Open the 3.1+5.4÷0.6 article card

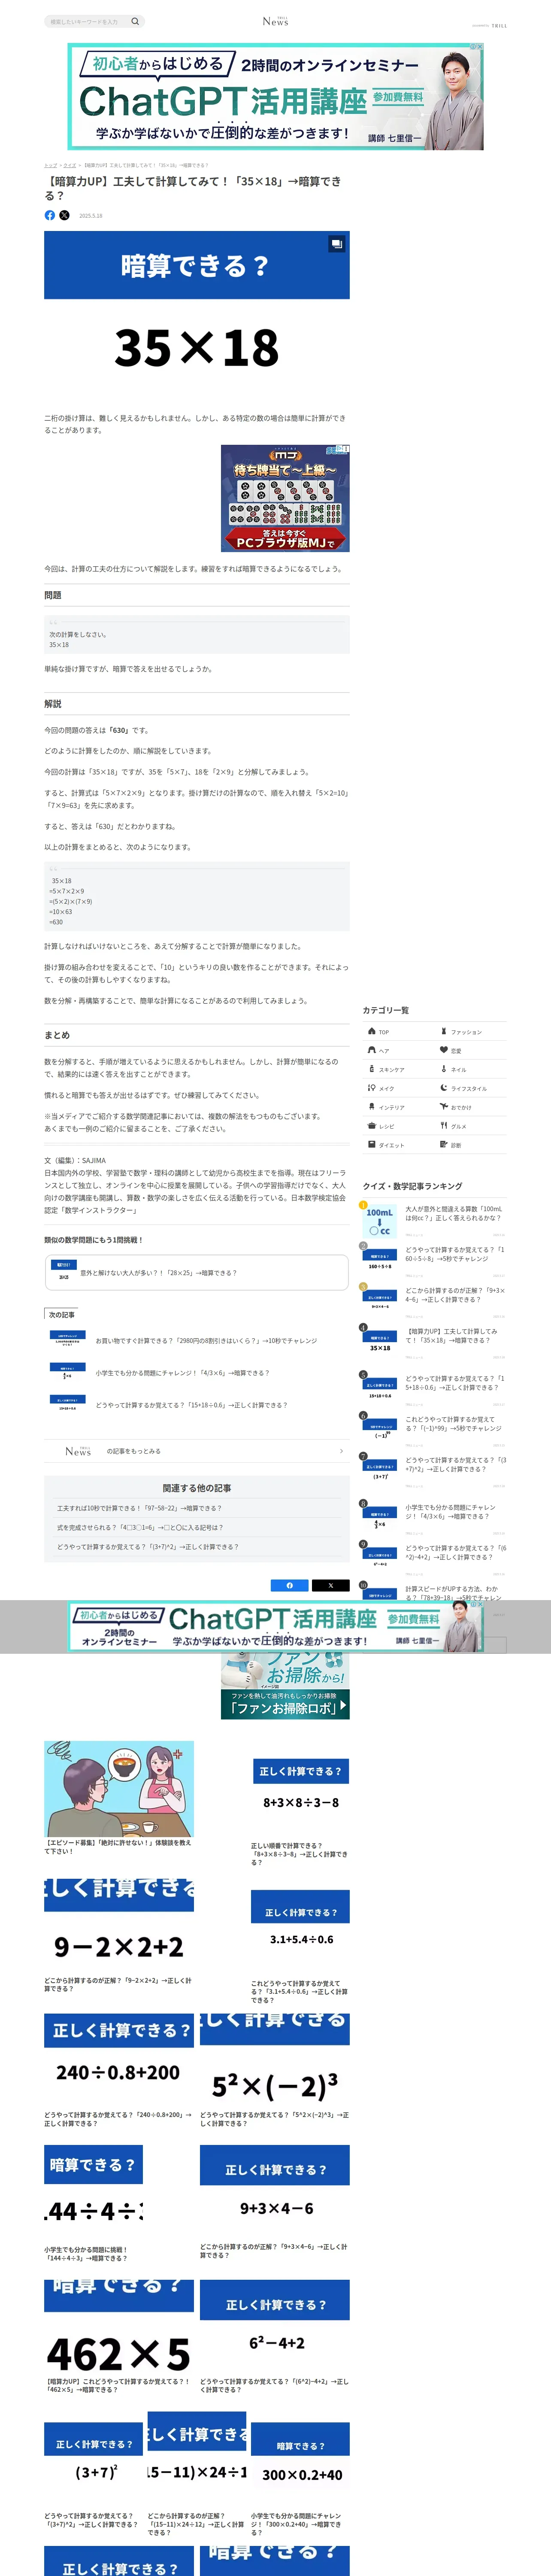pos(300,1946)
